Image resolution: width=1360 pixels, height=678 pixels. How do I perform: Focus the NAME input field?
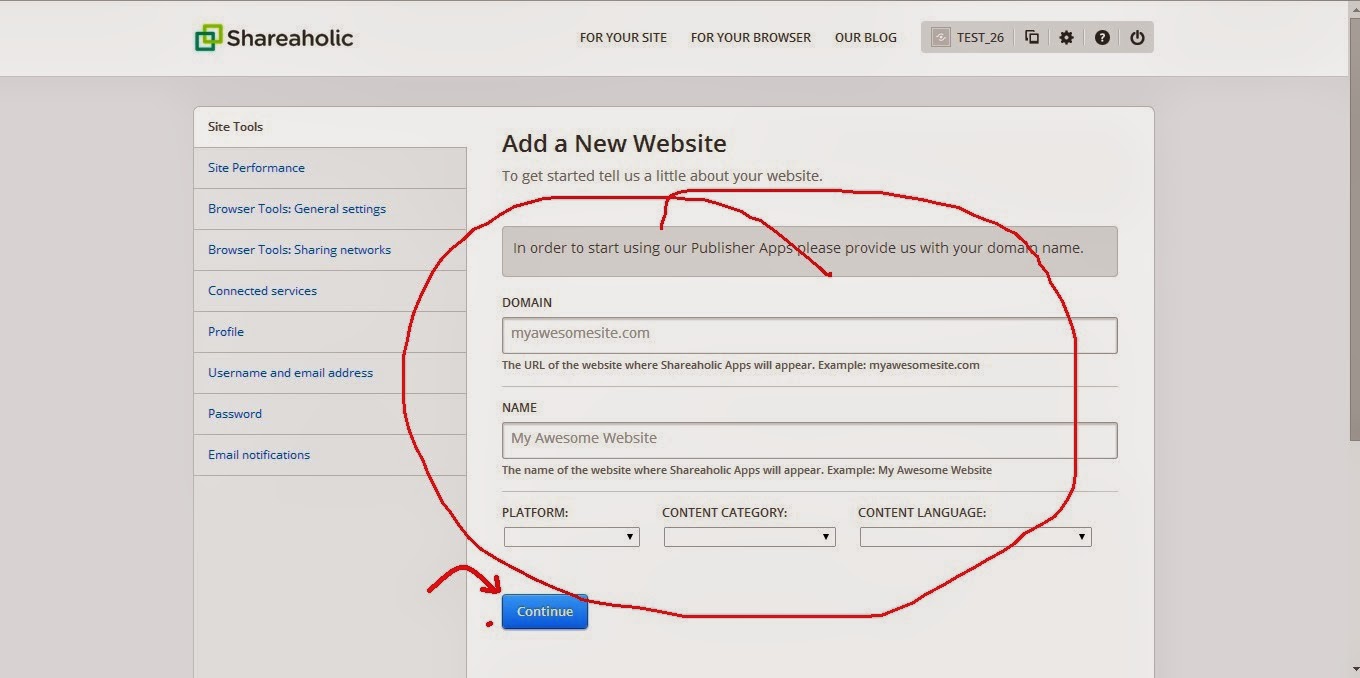(809, 440)
